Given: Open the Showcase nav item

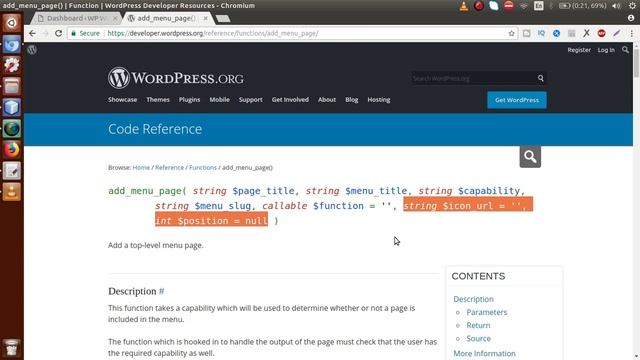Looking at the screenshot, I should (x=122, y=100).
